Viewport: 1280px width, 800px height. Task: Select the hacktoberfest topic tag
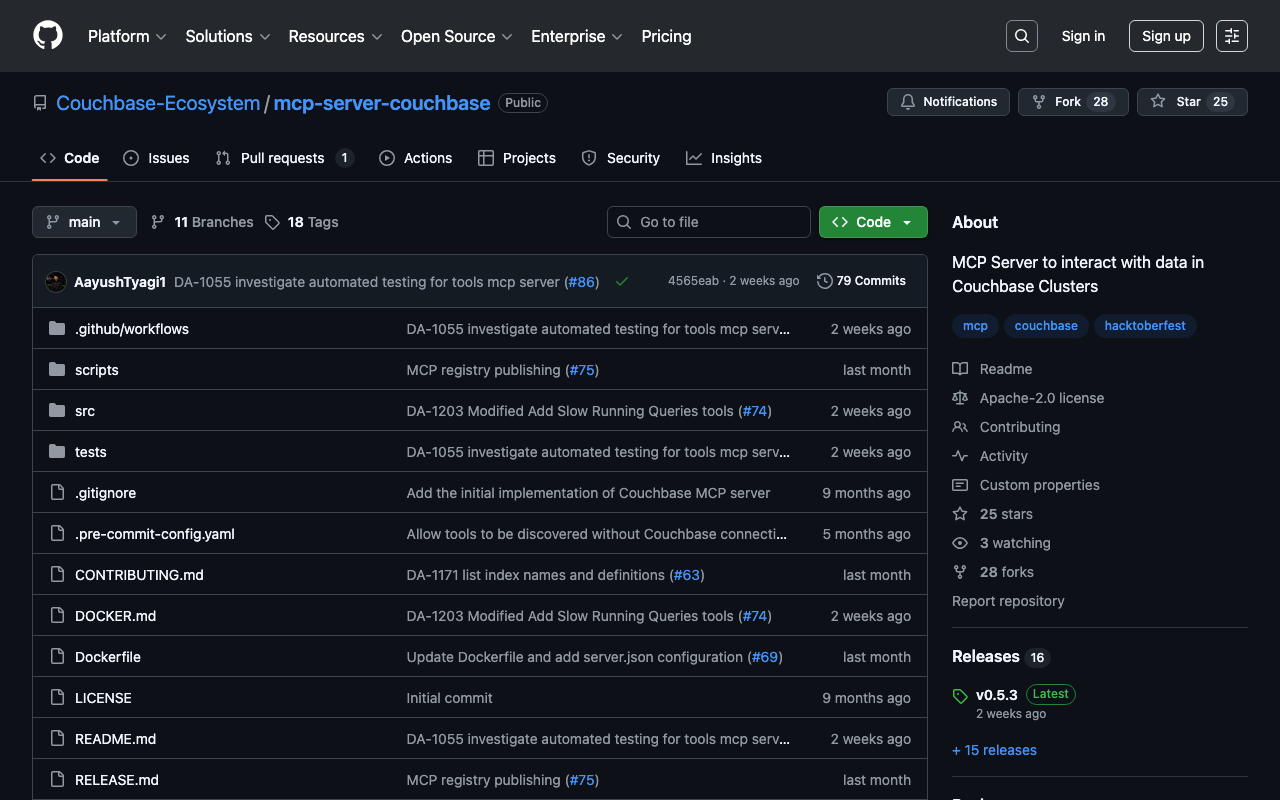pyautogui.click(x=1144, y=326)
